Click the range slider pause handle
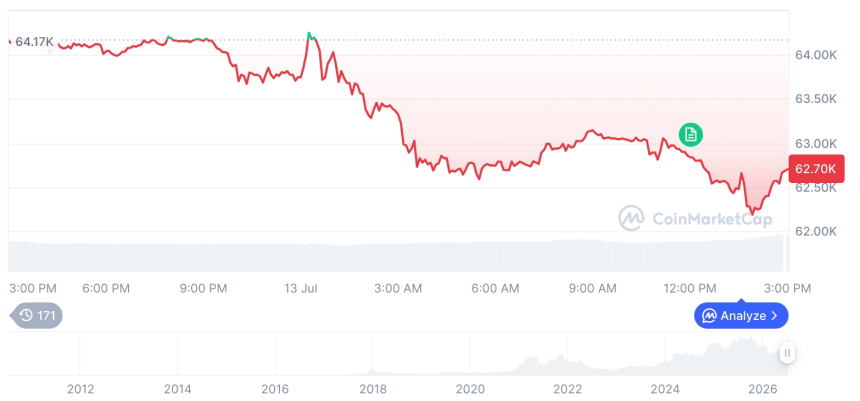860x401 pixels. tap(787, 353)
